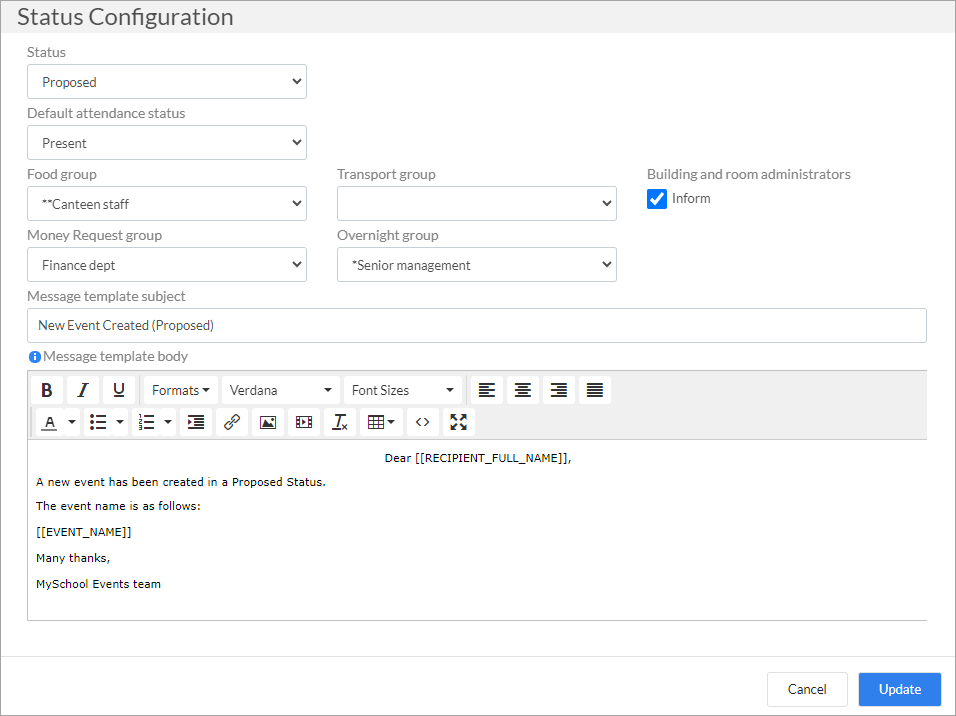Viewport: 956px width, 716px height.
Task: Open bullet list style options arrow
Action: (x=120, y=422)
